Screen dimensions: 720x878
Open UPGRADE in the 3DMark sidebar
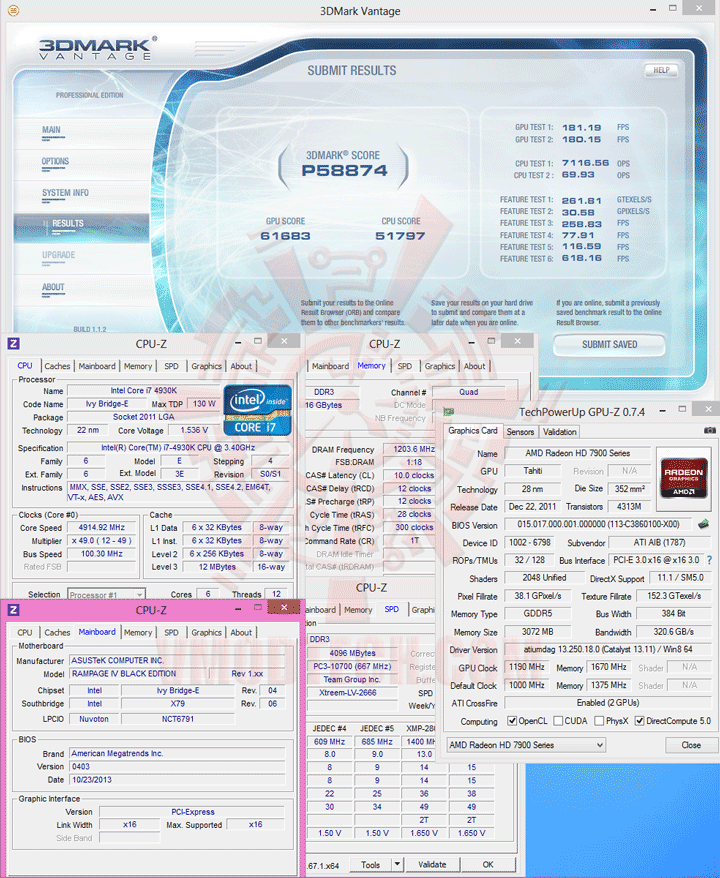pyautogui.click(x=58, y=255)
